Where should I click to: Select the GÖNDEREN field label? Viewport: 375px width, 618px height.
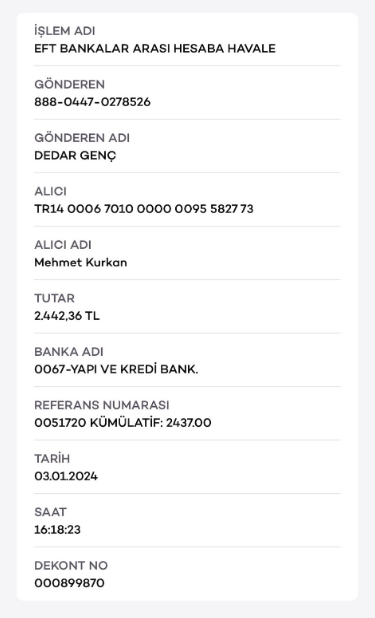click(69, 84)
